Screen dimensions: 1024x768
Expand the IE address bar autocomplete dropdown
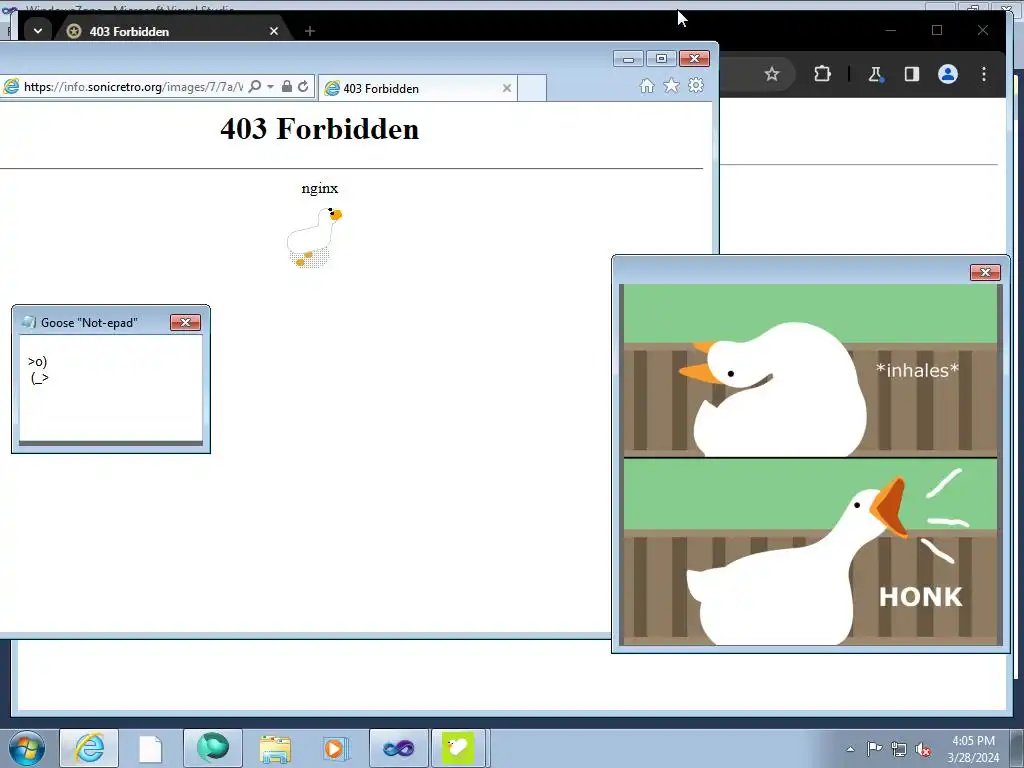270,86
